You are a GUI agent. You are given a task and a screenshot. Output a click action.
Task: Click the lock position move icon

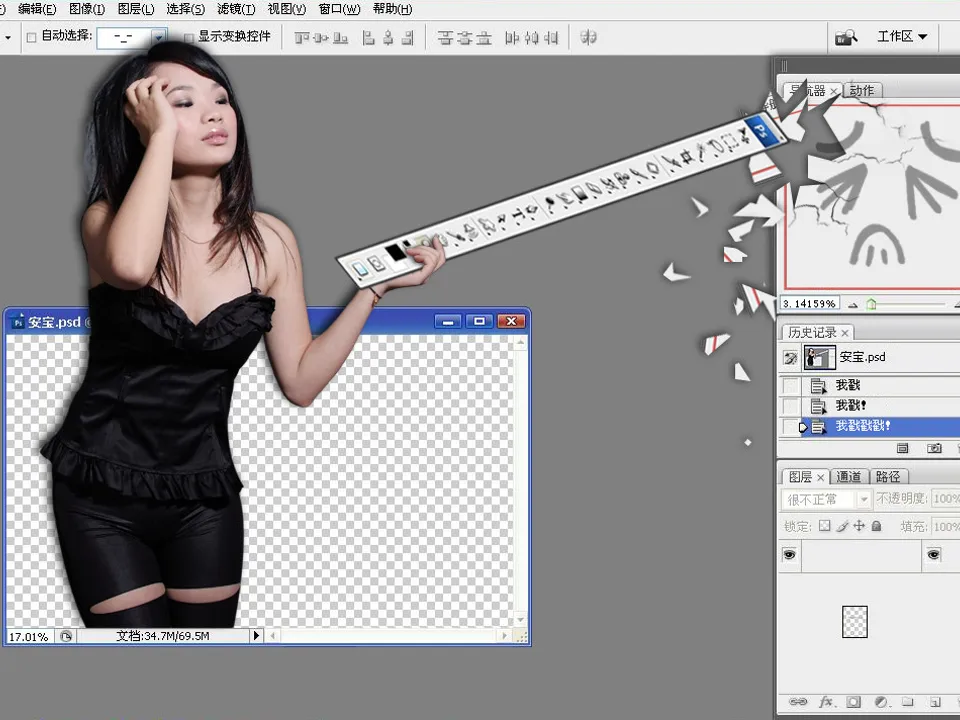(x=859, y=526)
